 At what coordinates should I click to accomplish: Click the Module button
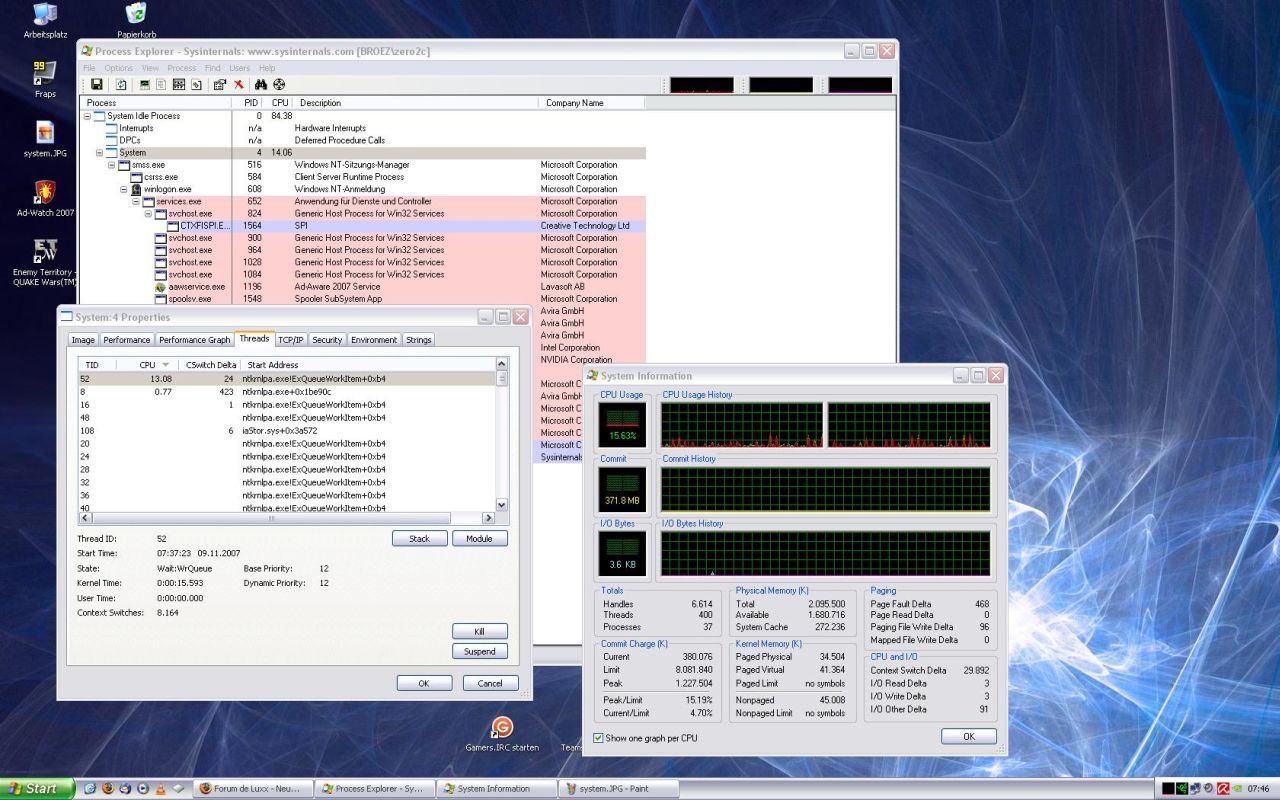tap(480, 538)
